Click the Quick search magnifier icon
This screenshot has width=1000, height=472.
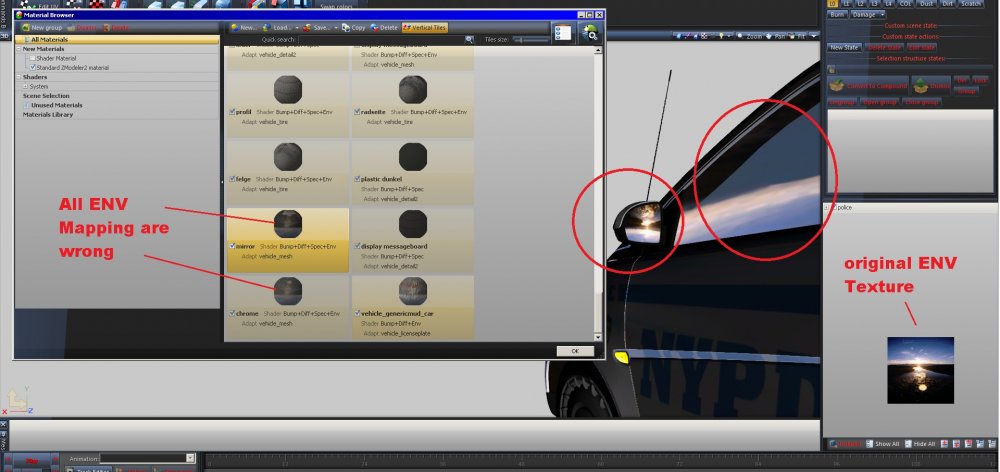coord(469,40)
